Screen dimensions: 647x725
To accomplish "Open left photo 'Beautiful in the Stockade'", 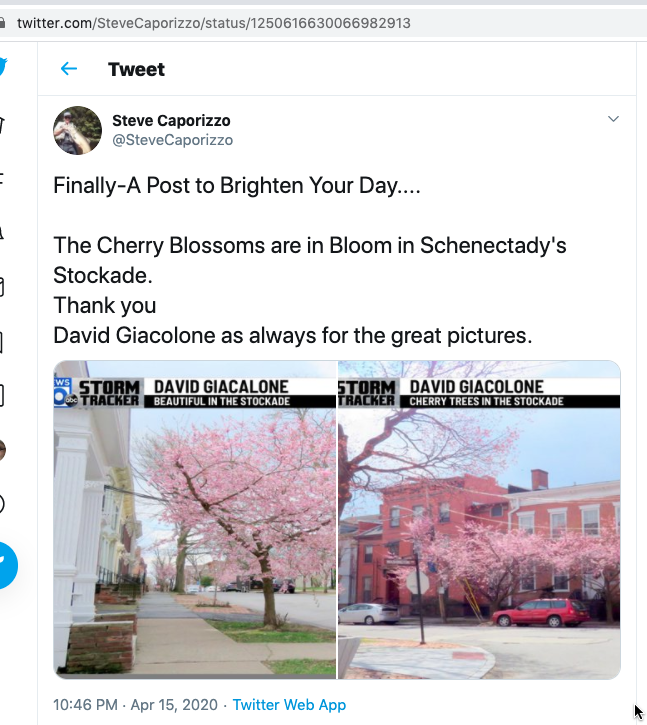I will pyautogui.click(x=195, y=520).
